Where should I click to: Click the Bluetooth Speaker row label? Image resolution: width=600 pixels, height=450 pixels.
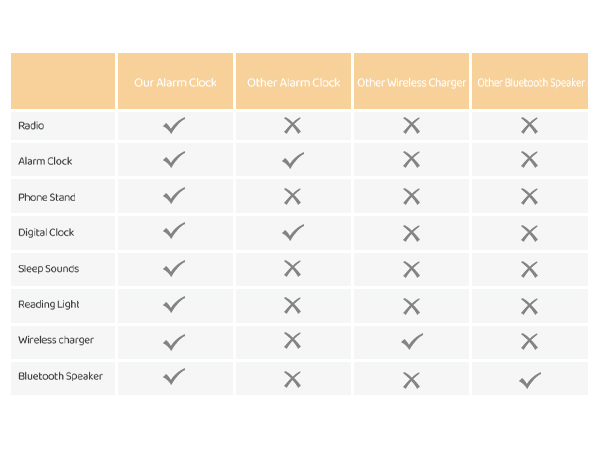(60, 376)
